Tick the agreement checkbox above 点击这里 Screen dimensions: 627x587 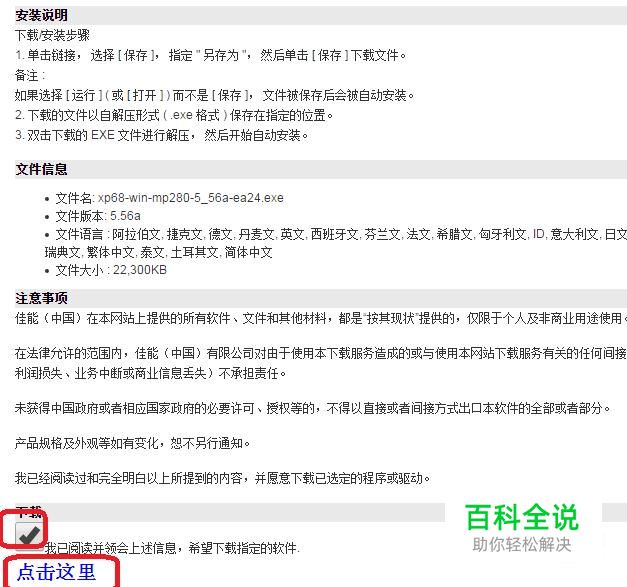point(28,535)
